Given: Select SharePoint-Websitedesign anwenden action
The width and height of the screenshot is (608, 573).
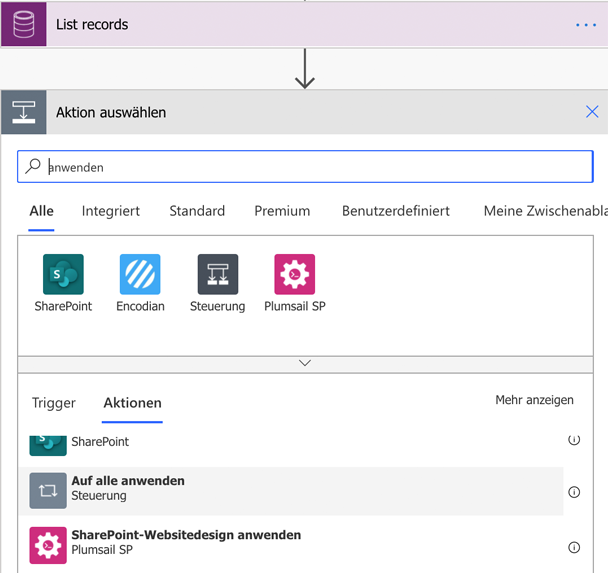Looking at the screenshot, I should [292, 545].
